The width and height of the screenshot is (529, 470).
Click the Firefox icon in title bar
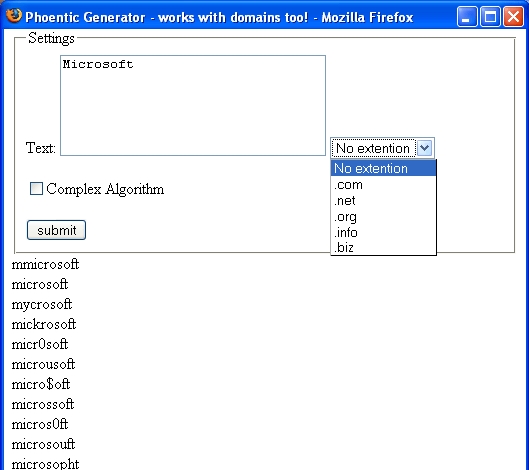14,16
